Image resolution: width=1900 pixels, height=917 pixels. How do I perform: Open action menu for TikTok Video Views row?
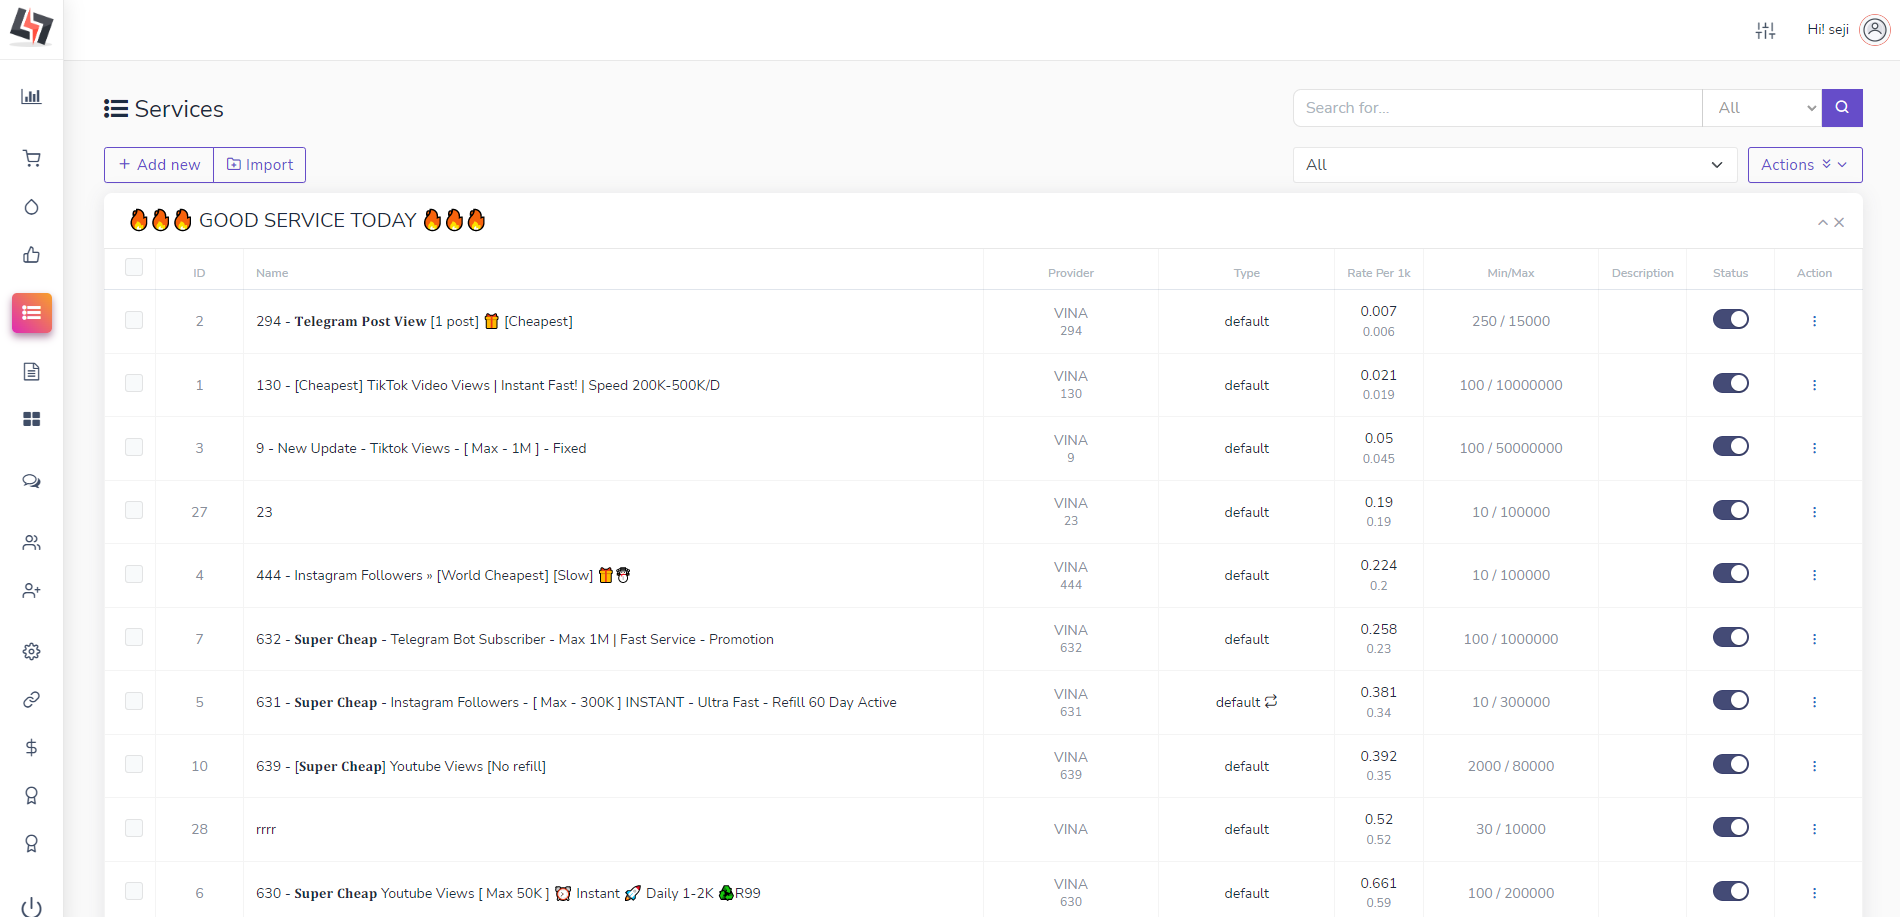pos(1814,385)
